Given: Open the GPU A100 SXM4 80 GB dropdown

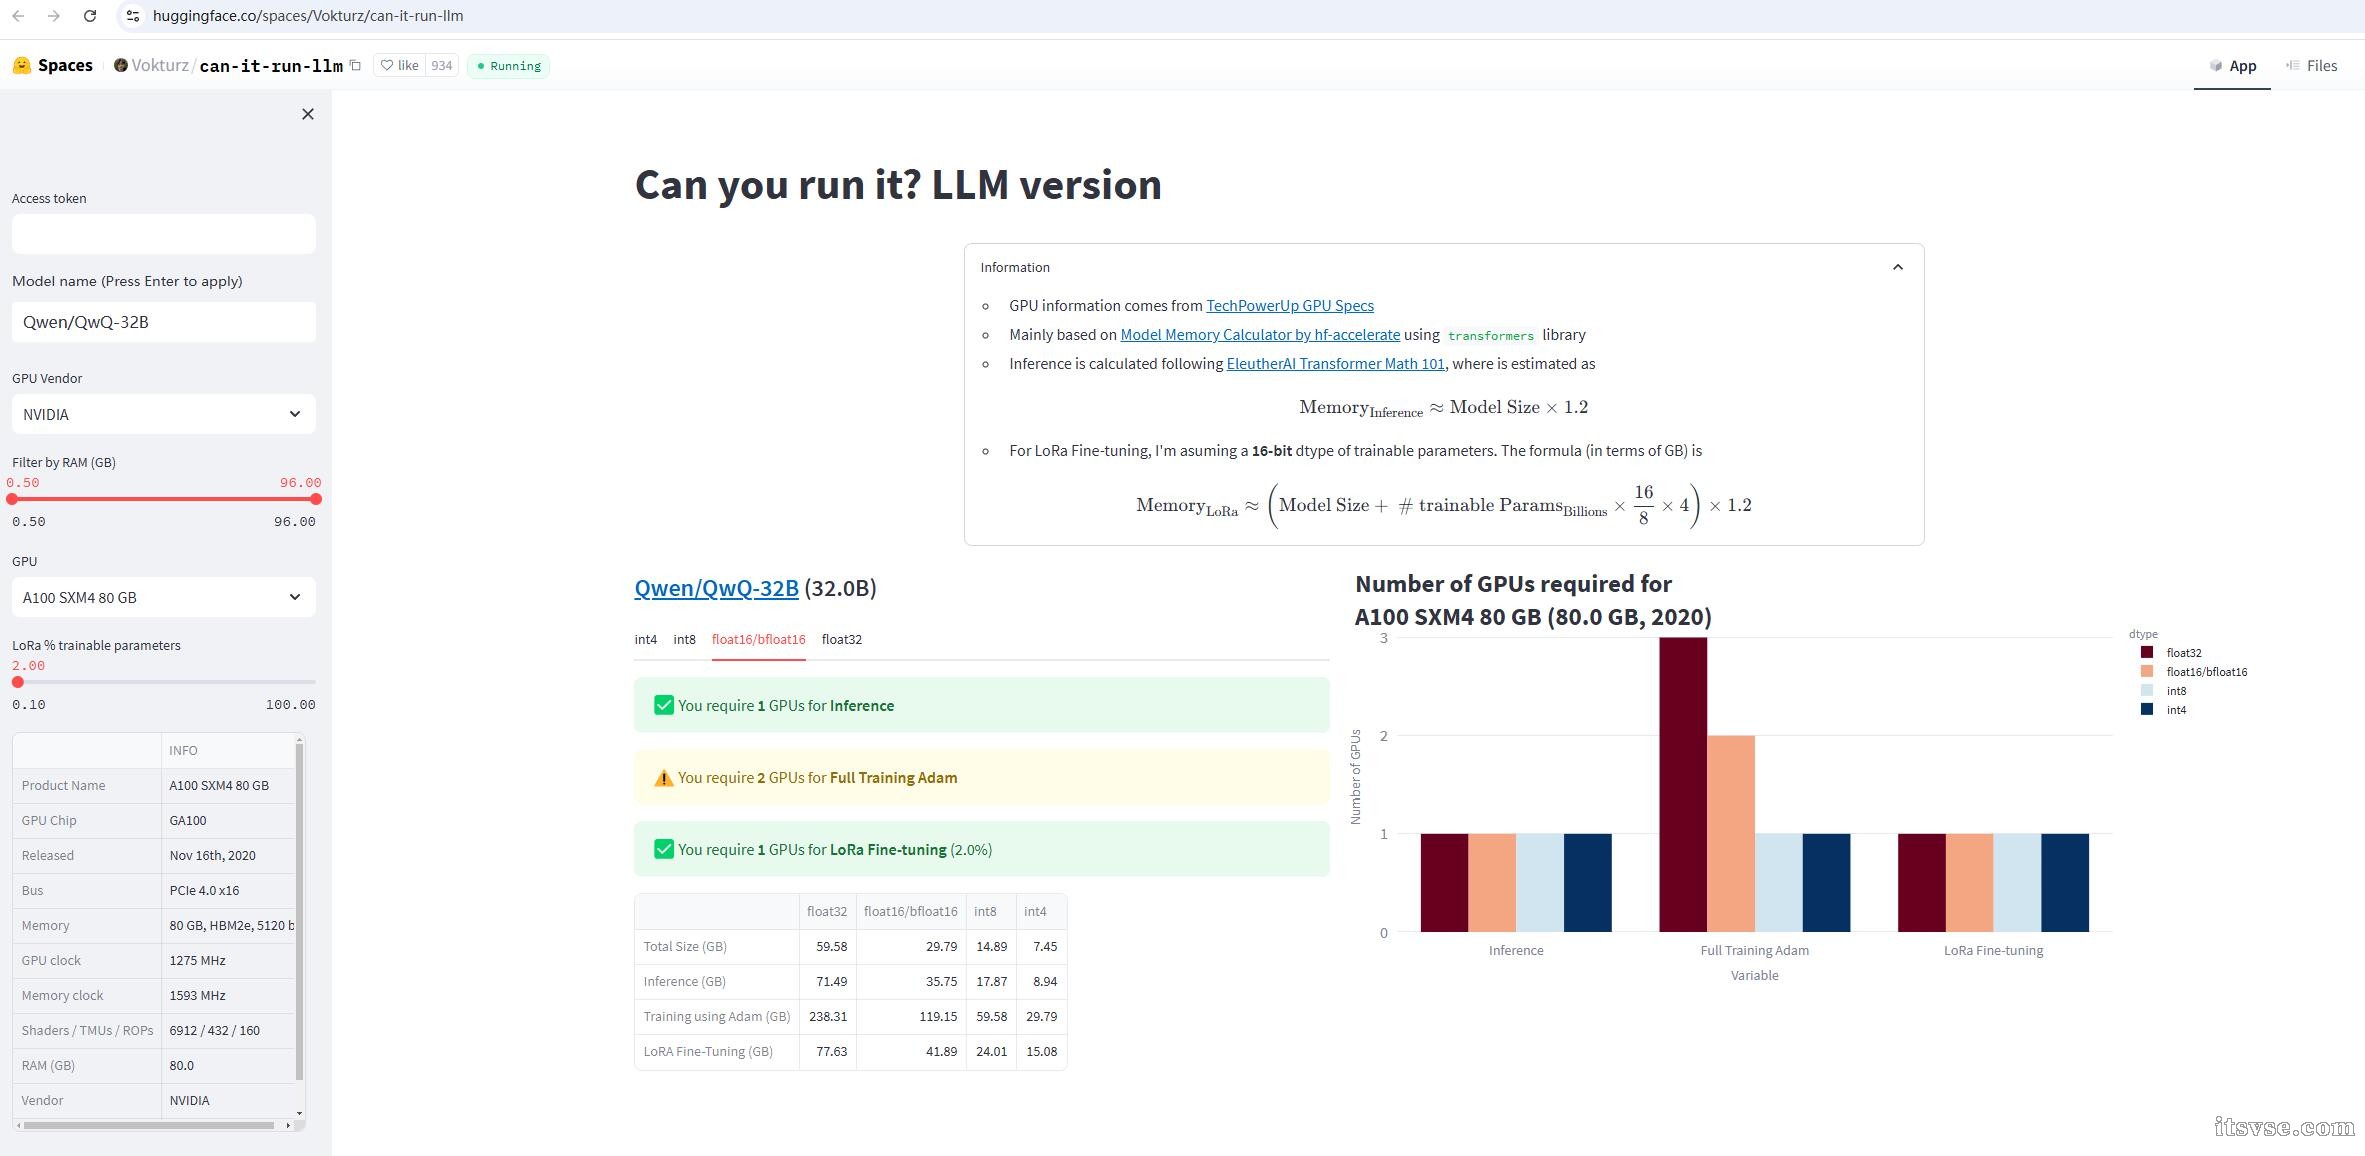Looking at the screenshot, I should (x=164, y=597).
